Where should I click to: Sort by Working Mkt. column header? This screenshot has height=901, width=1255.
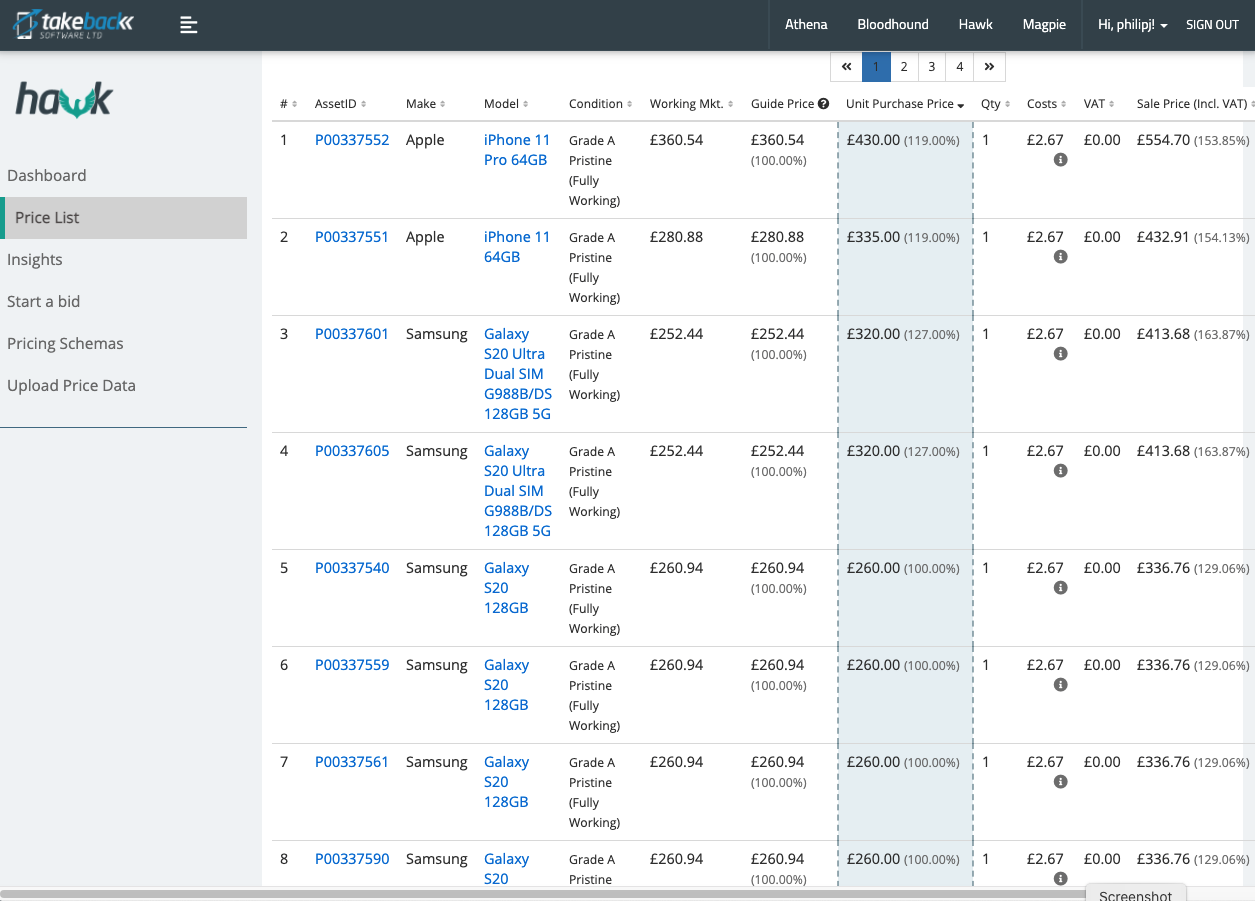(x=692, y=104)
